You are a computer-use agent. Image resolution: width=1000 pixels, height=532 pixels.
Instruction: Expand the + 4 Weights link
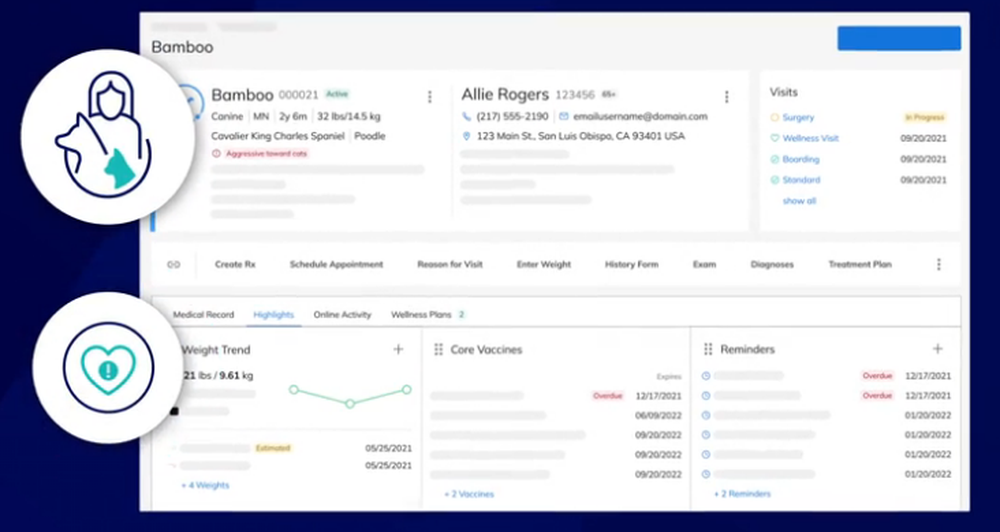click(205, 485)
